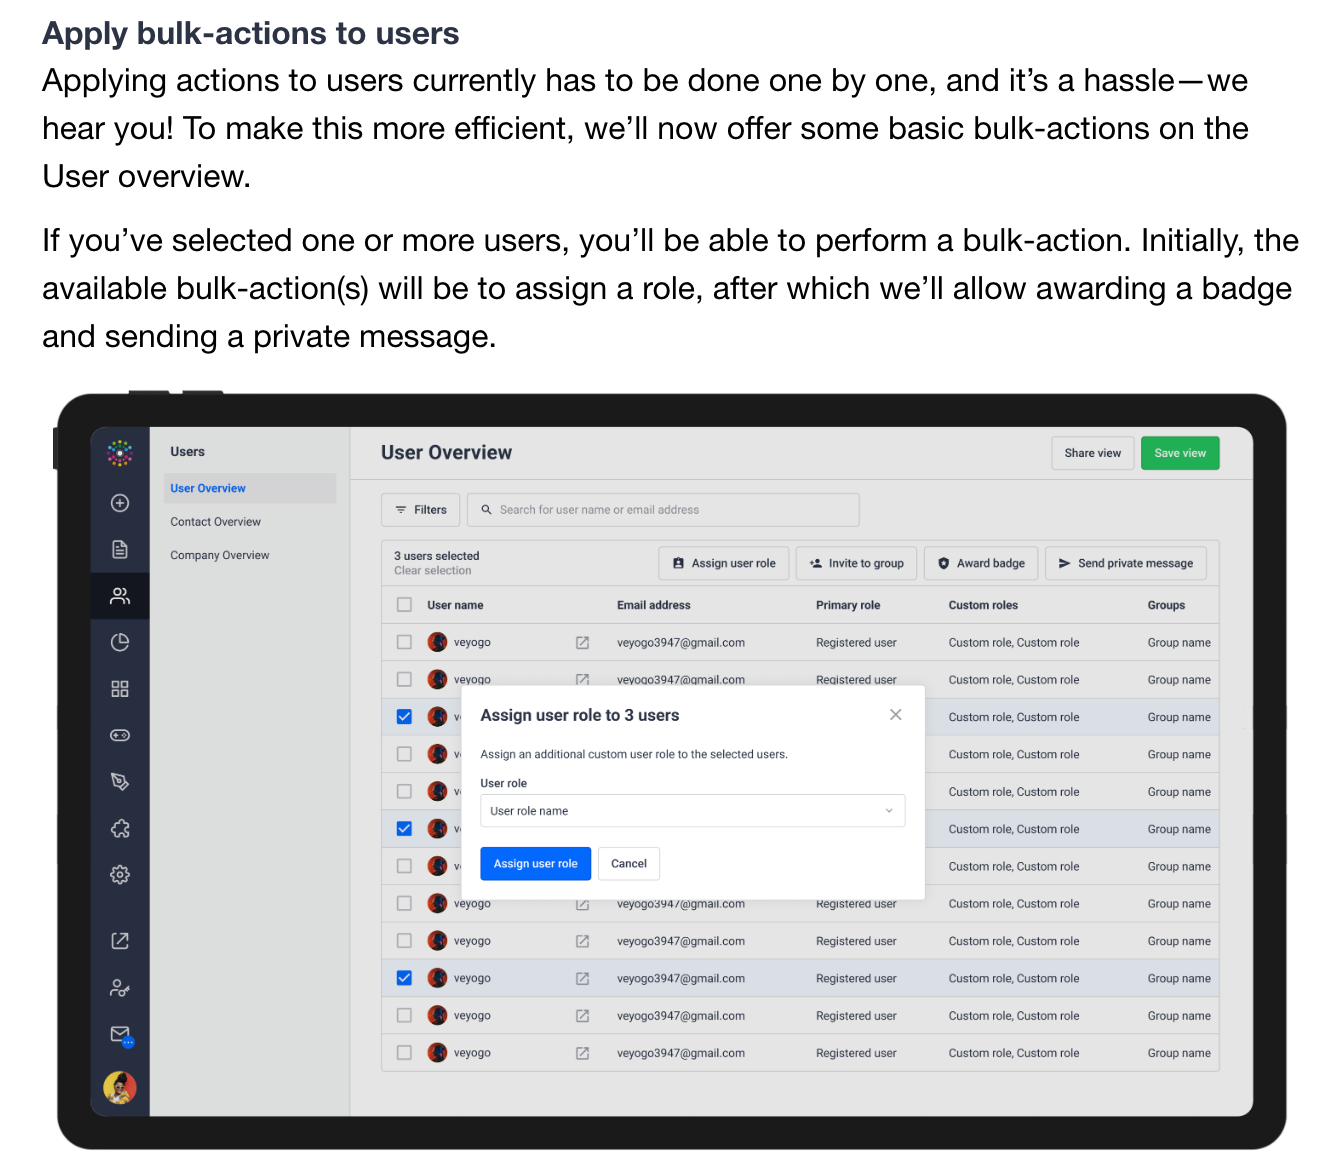The image size is (1324, 1154).
Task: Switch to Contact Overview menu item
Action: click(x=215, y=522)
